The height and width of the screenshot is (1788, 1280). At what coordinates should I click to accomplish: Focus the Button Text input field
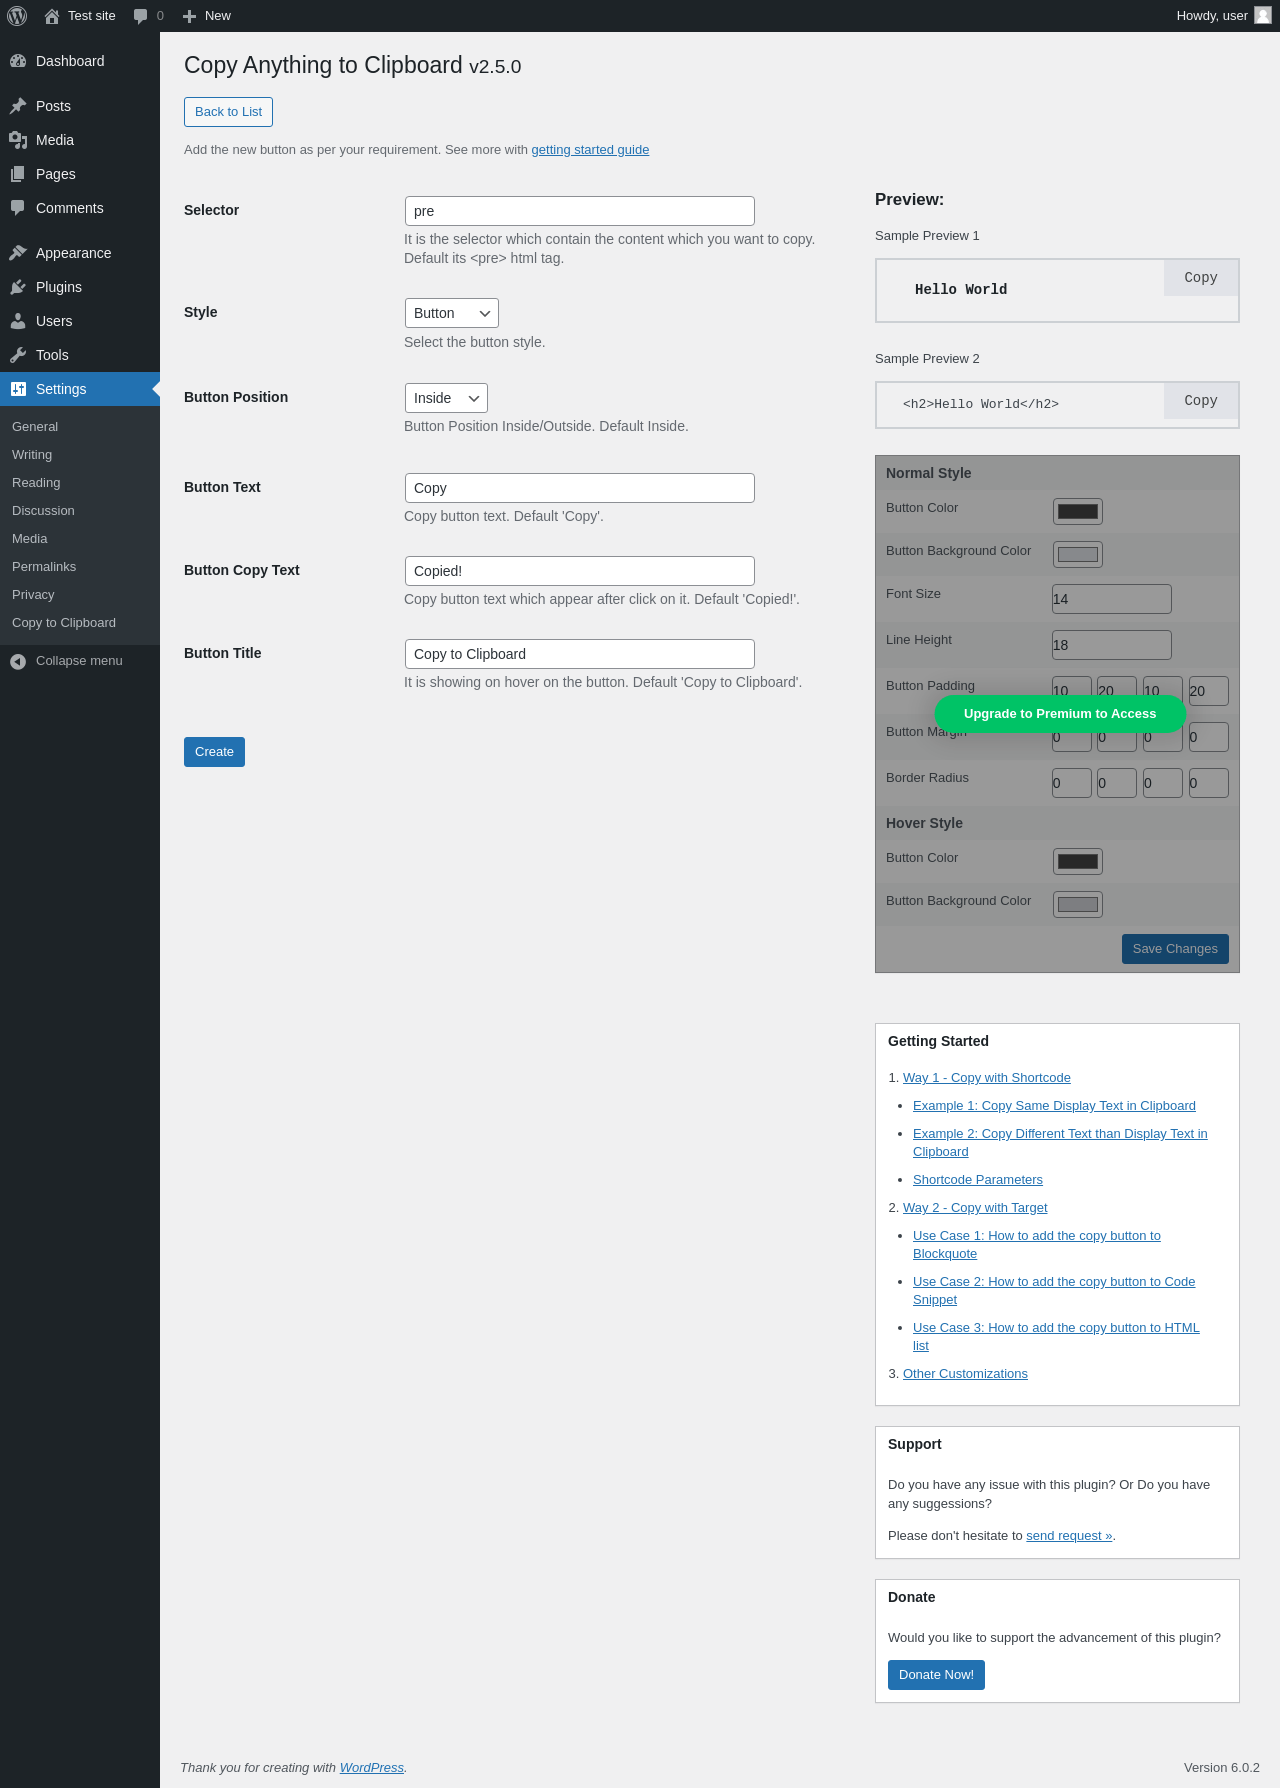click(579, 488)
